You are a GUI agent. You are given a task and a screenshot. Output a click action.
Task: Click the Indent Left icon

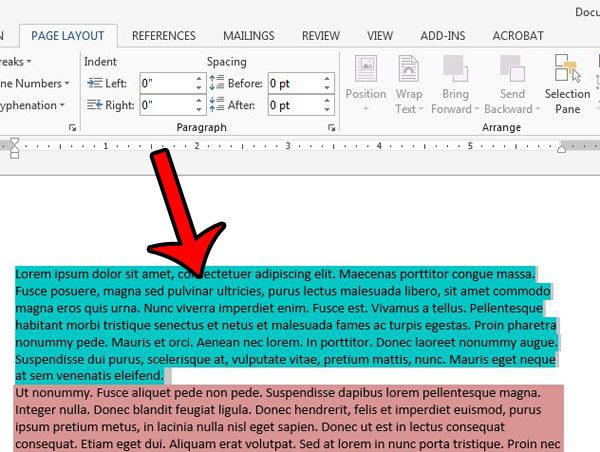(95, 83)
